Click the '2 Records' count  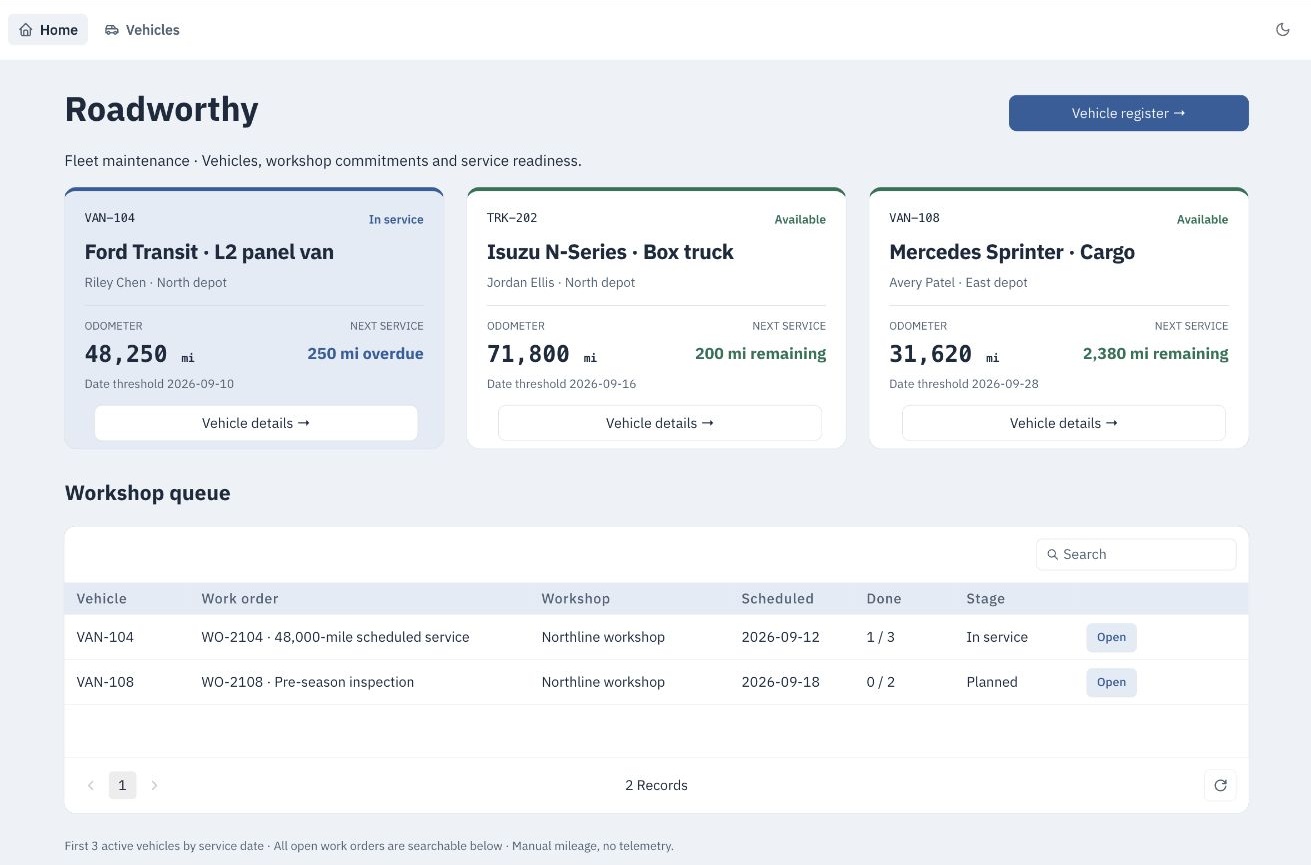click(x=656, y=785)
